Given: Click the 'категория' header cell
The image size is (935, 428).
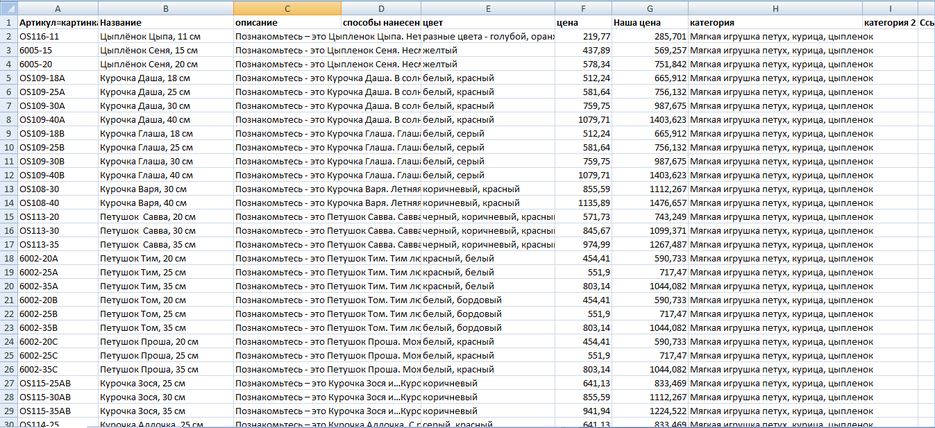Looking at the screenshot, I should click(775, 23).
